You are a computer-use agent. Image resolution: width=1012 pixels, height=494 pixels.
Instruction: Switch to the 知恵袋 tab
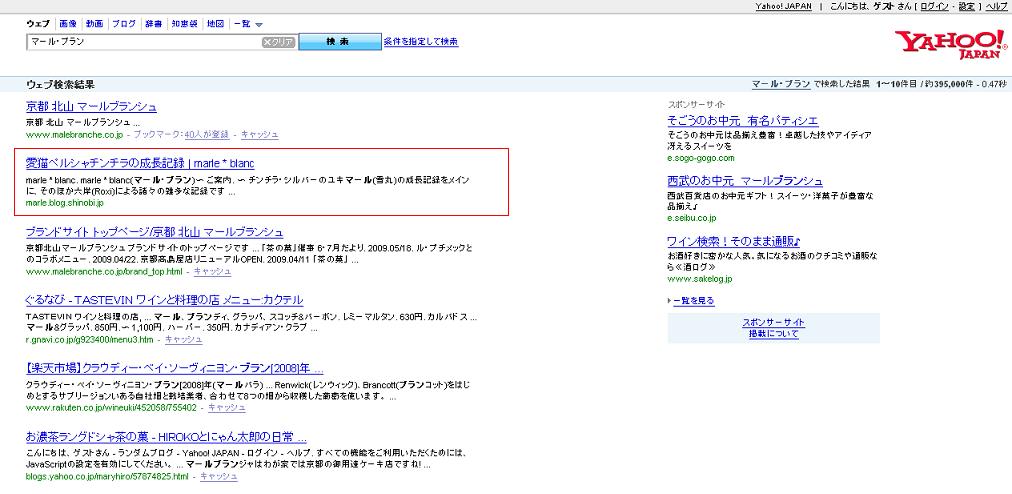click(185, 24)
